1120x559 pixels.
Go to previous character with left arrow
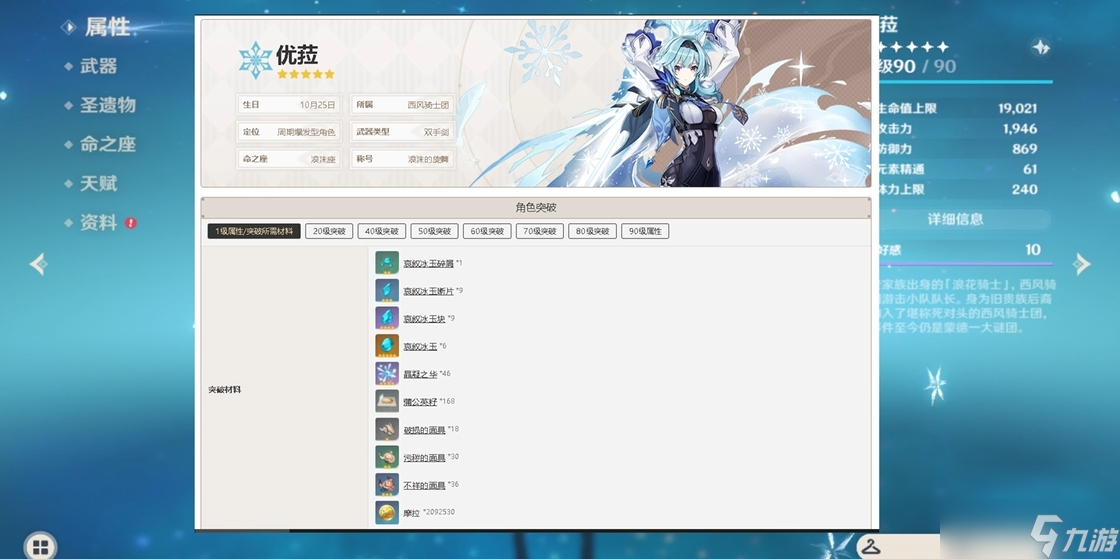pyautogui.click(x=38, y=264)
